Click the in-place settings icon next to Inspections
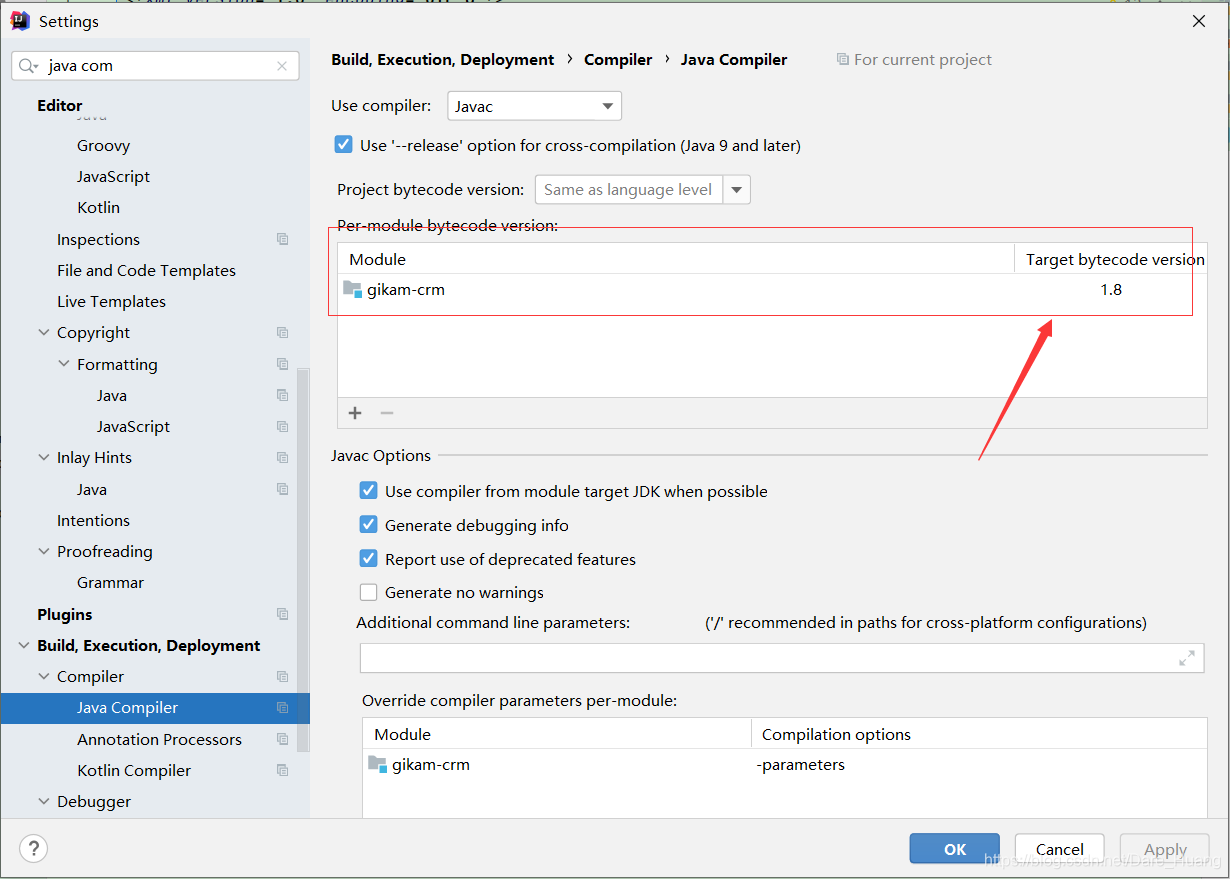This screenshot has height=879, width=1230. click(x=282, y=239)
